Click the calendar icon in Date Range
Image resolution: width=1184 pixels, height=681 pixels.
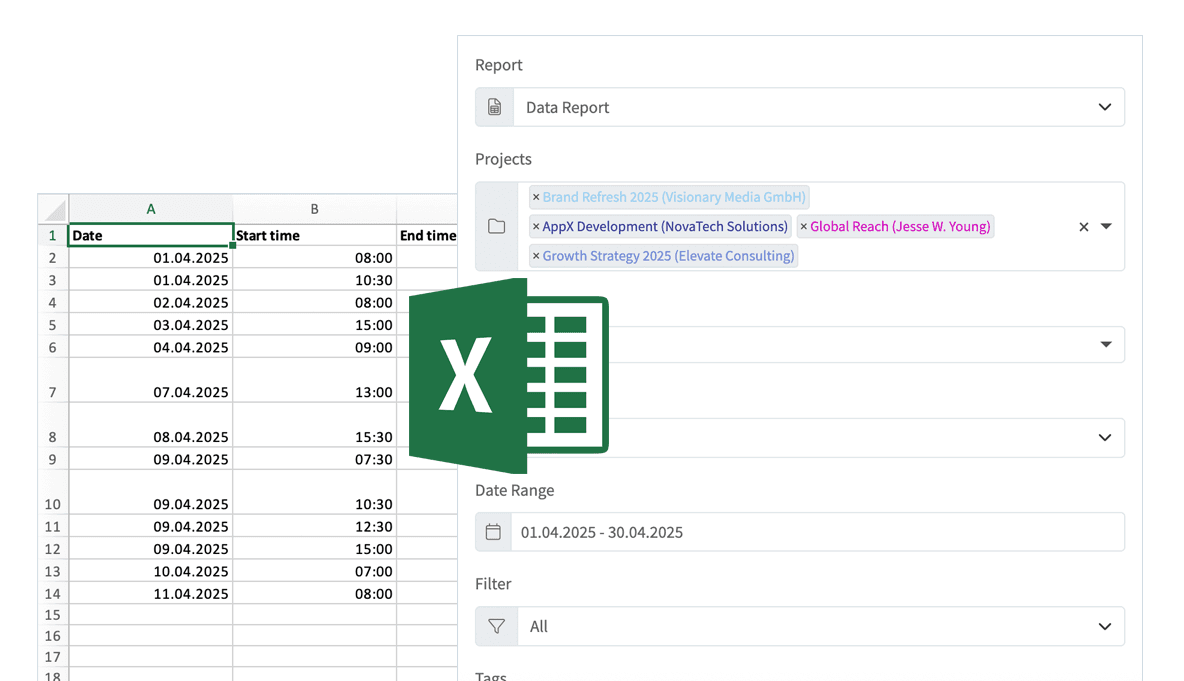point(495,531)
